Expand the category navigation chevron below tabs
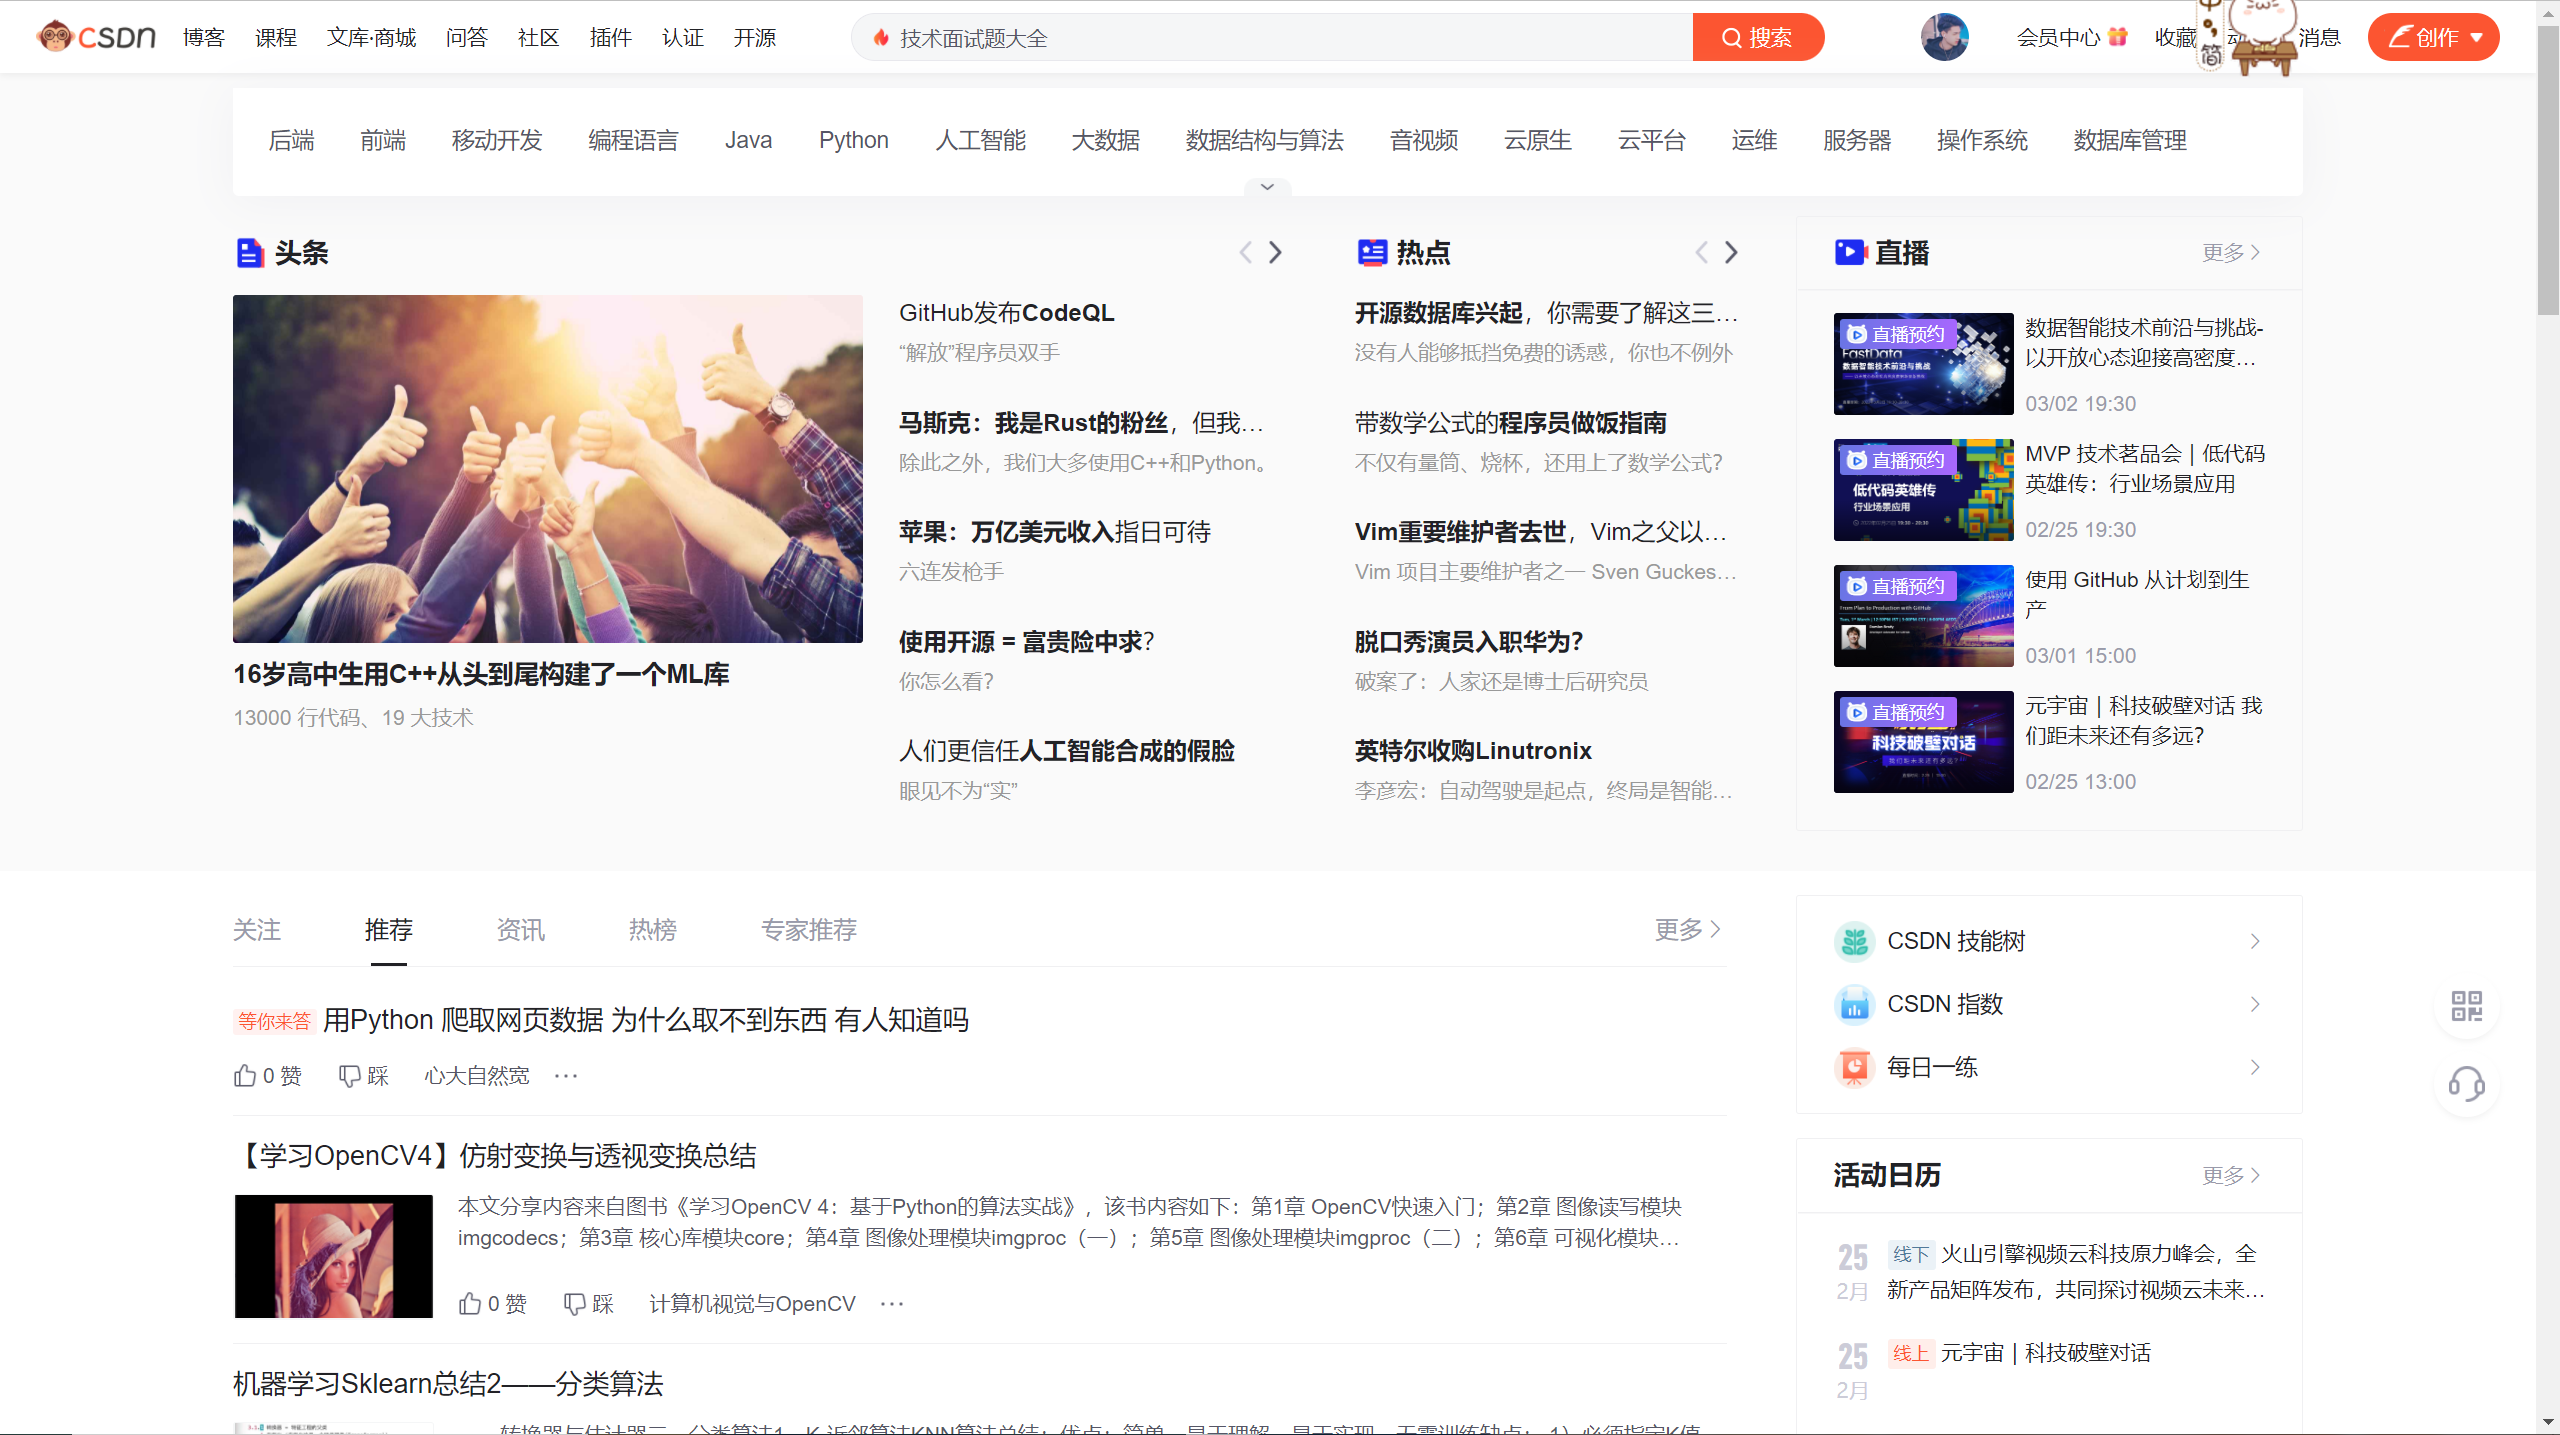2560x1435 pixels. [x=1266, y=187]
